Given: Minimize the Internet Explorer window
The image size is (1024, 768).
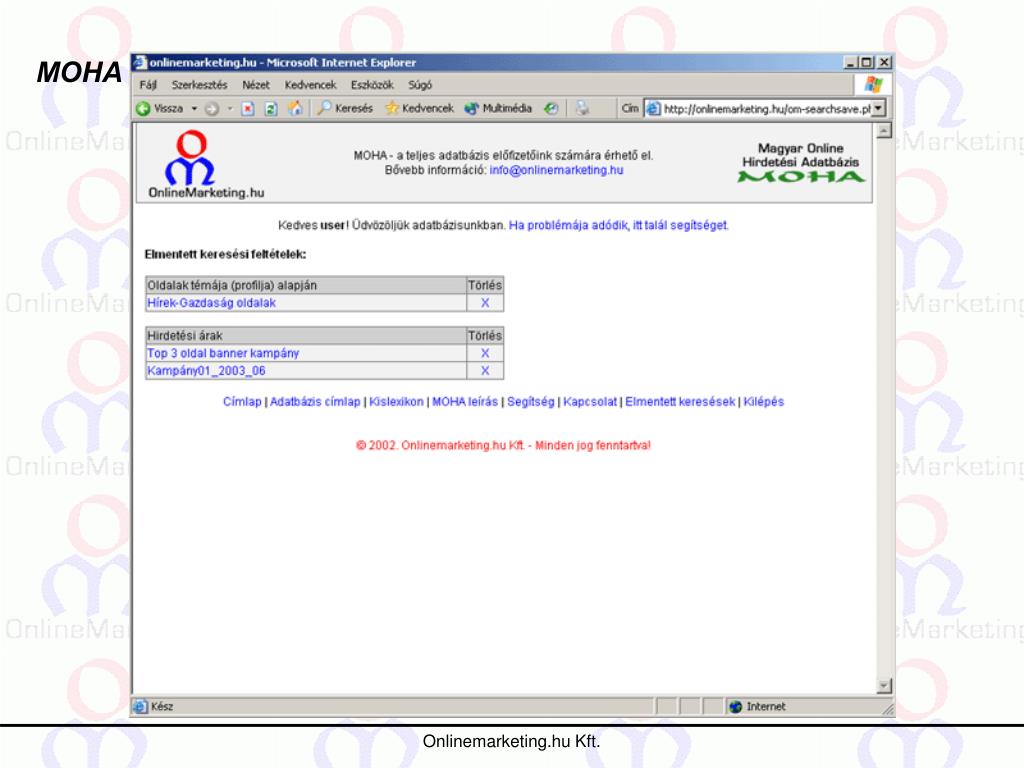Looking at the screenshot, I should click(x=850, y=63).
